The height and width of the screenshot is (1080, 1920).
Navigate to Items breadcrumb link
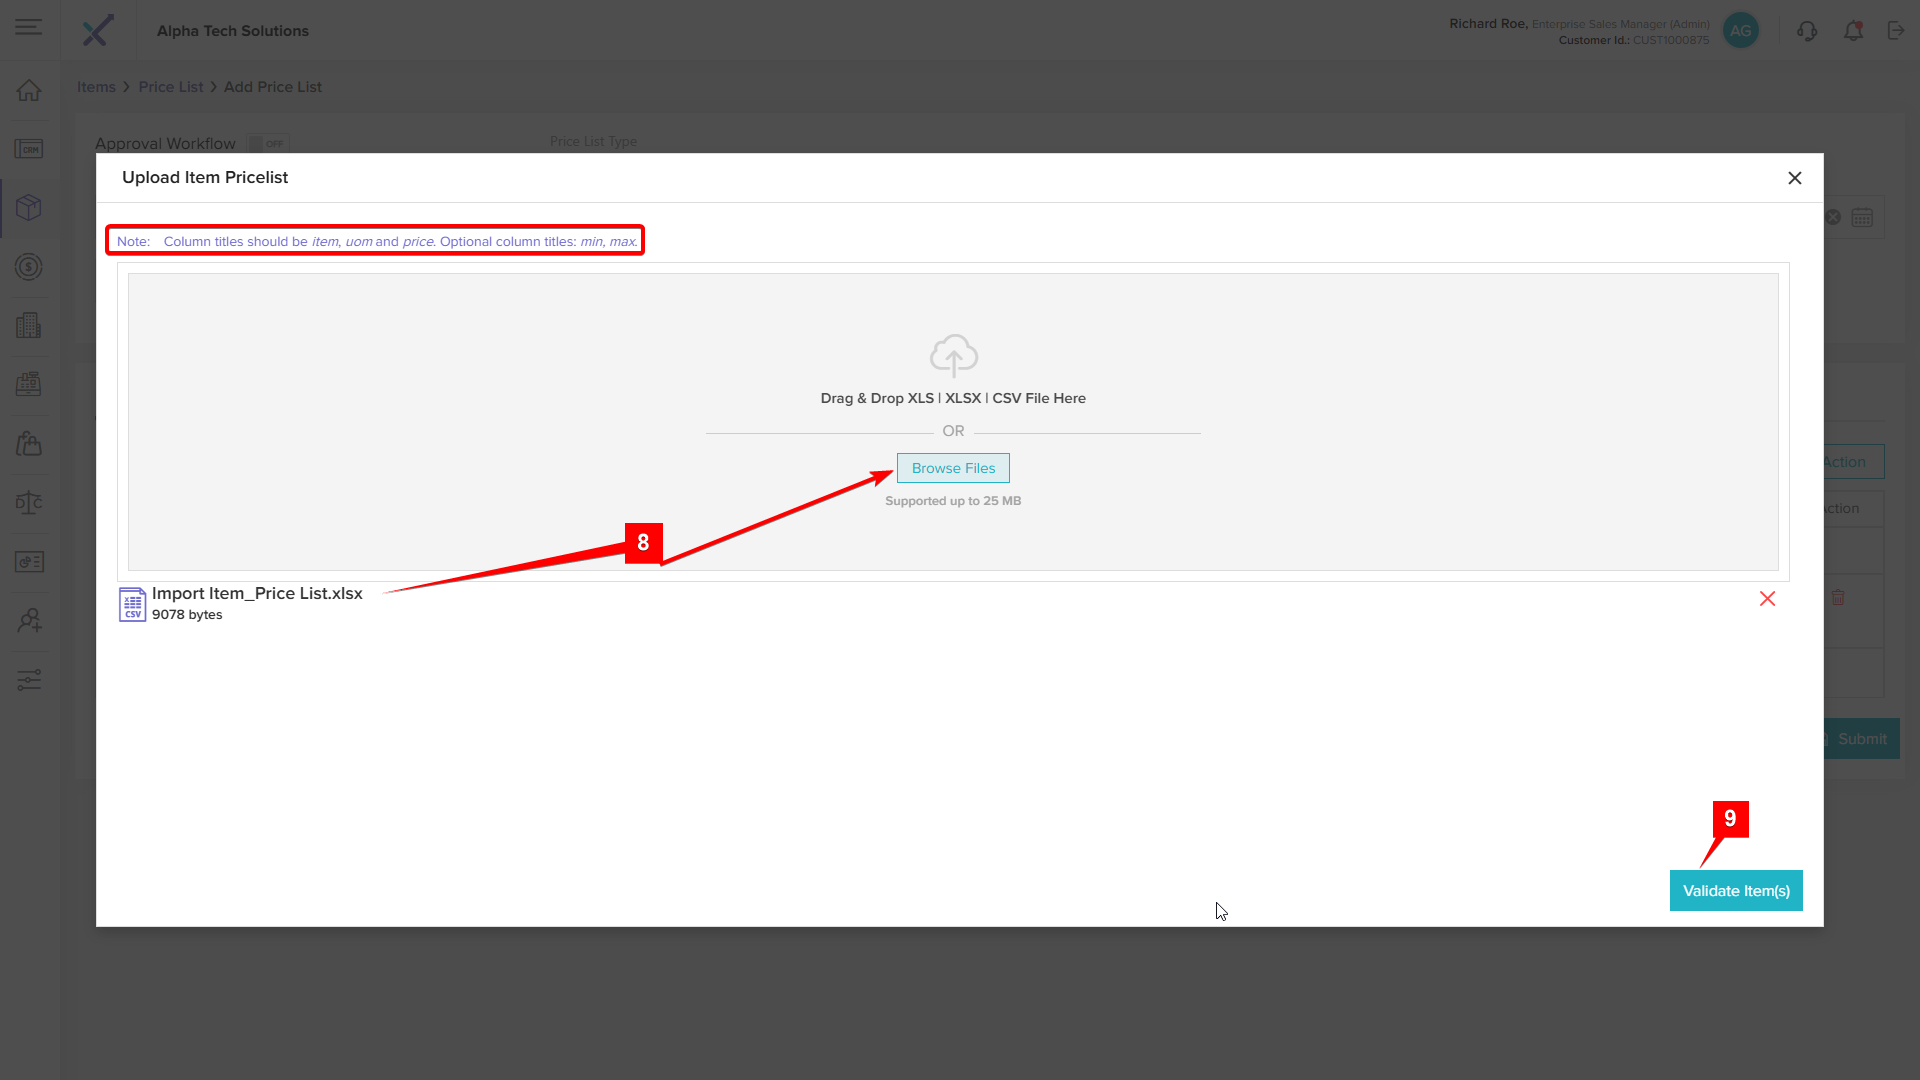coord(96,87)
